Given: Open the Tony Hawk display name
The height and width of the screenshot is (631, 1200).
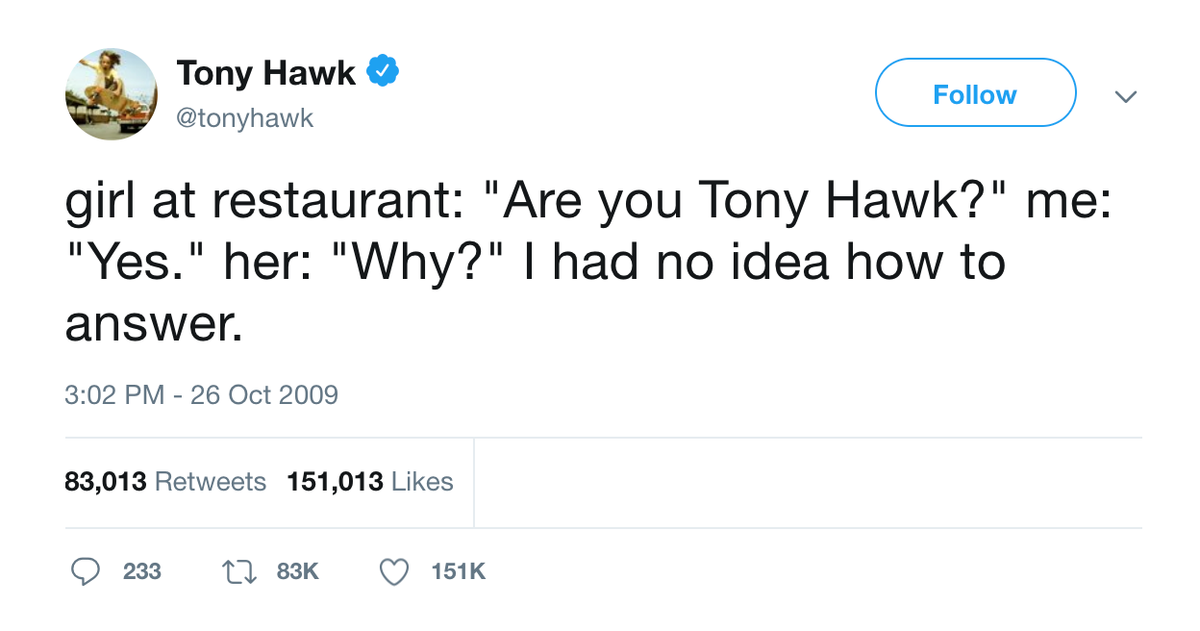Looking at the screenshot, I should pos(266,73).
